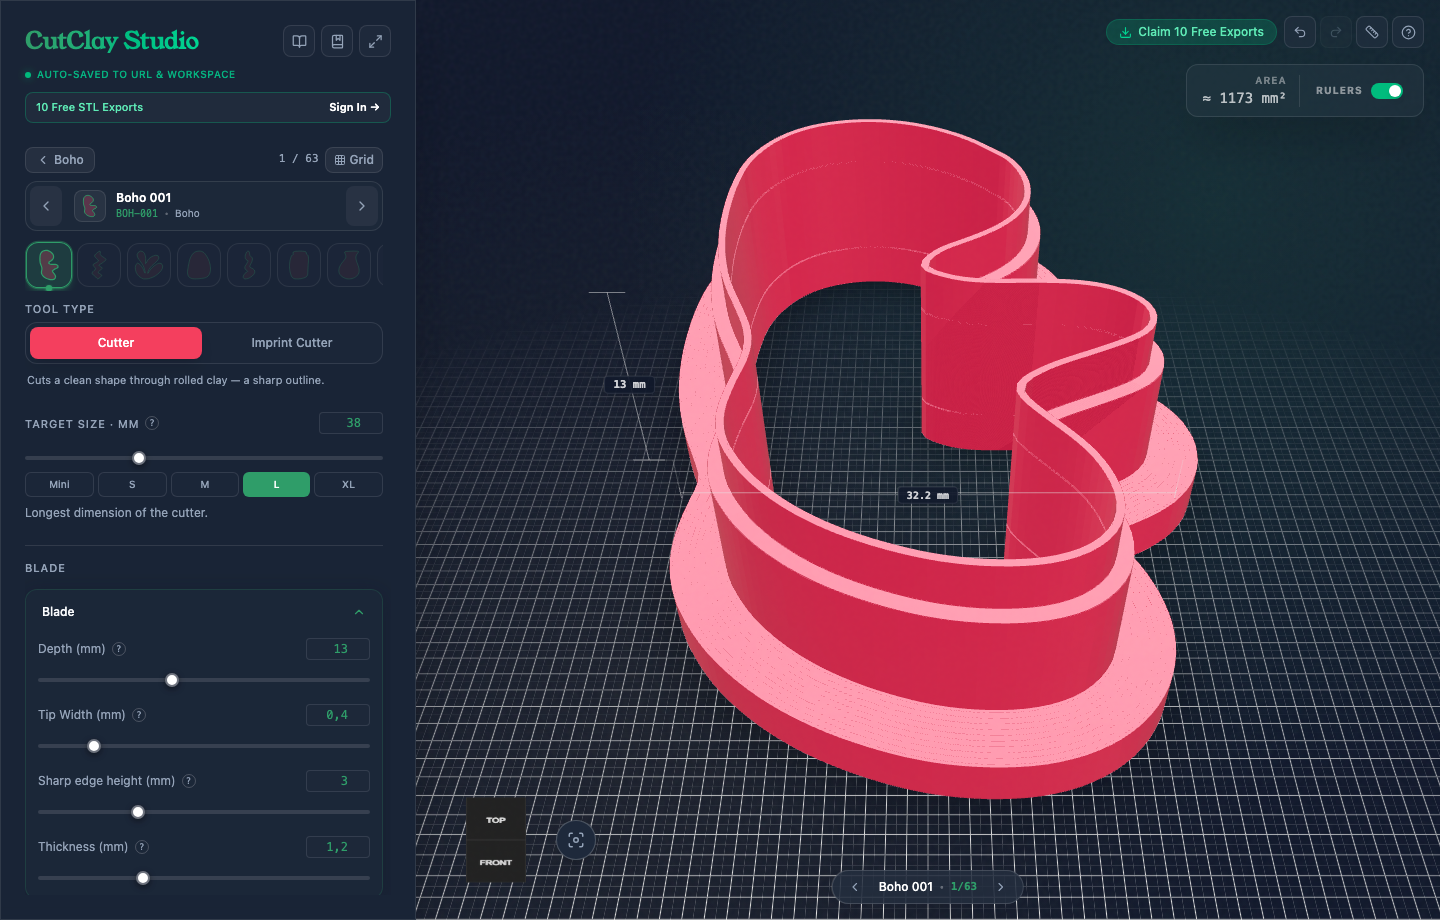The height and width of the screenshot is (920, 1440).
Task: Adjust the Blade Depth slider handle
Action: pyautogui.click(x=172, y=680)
